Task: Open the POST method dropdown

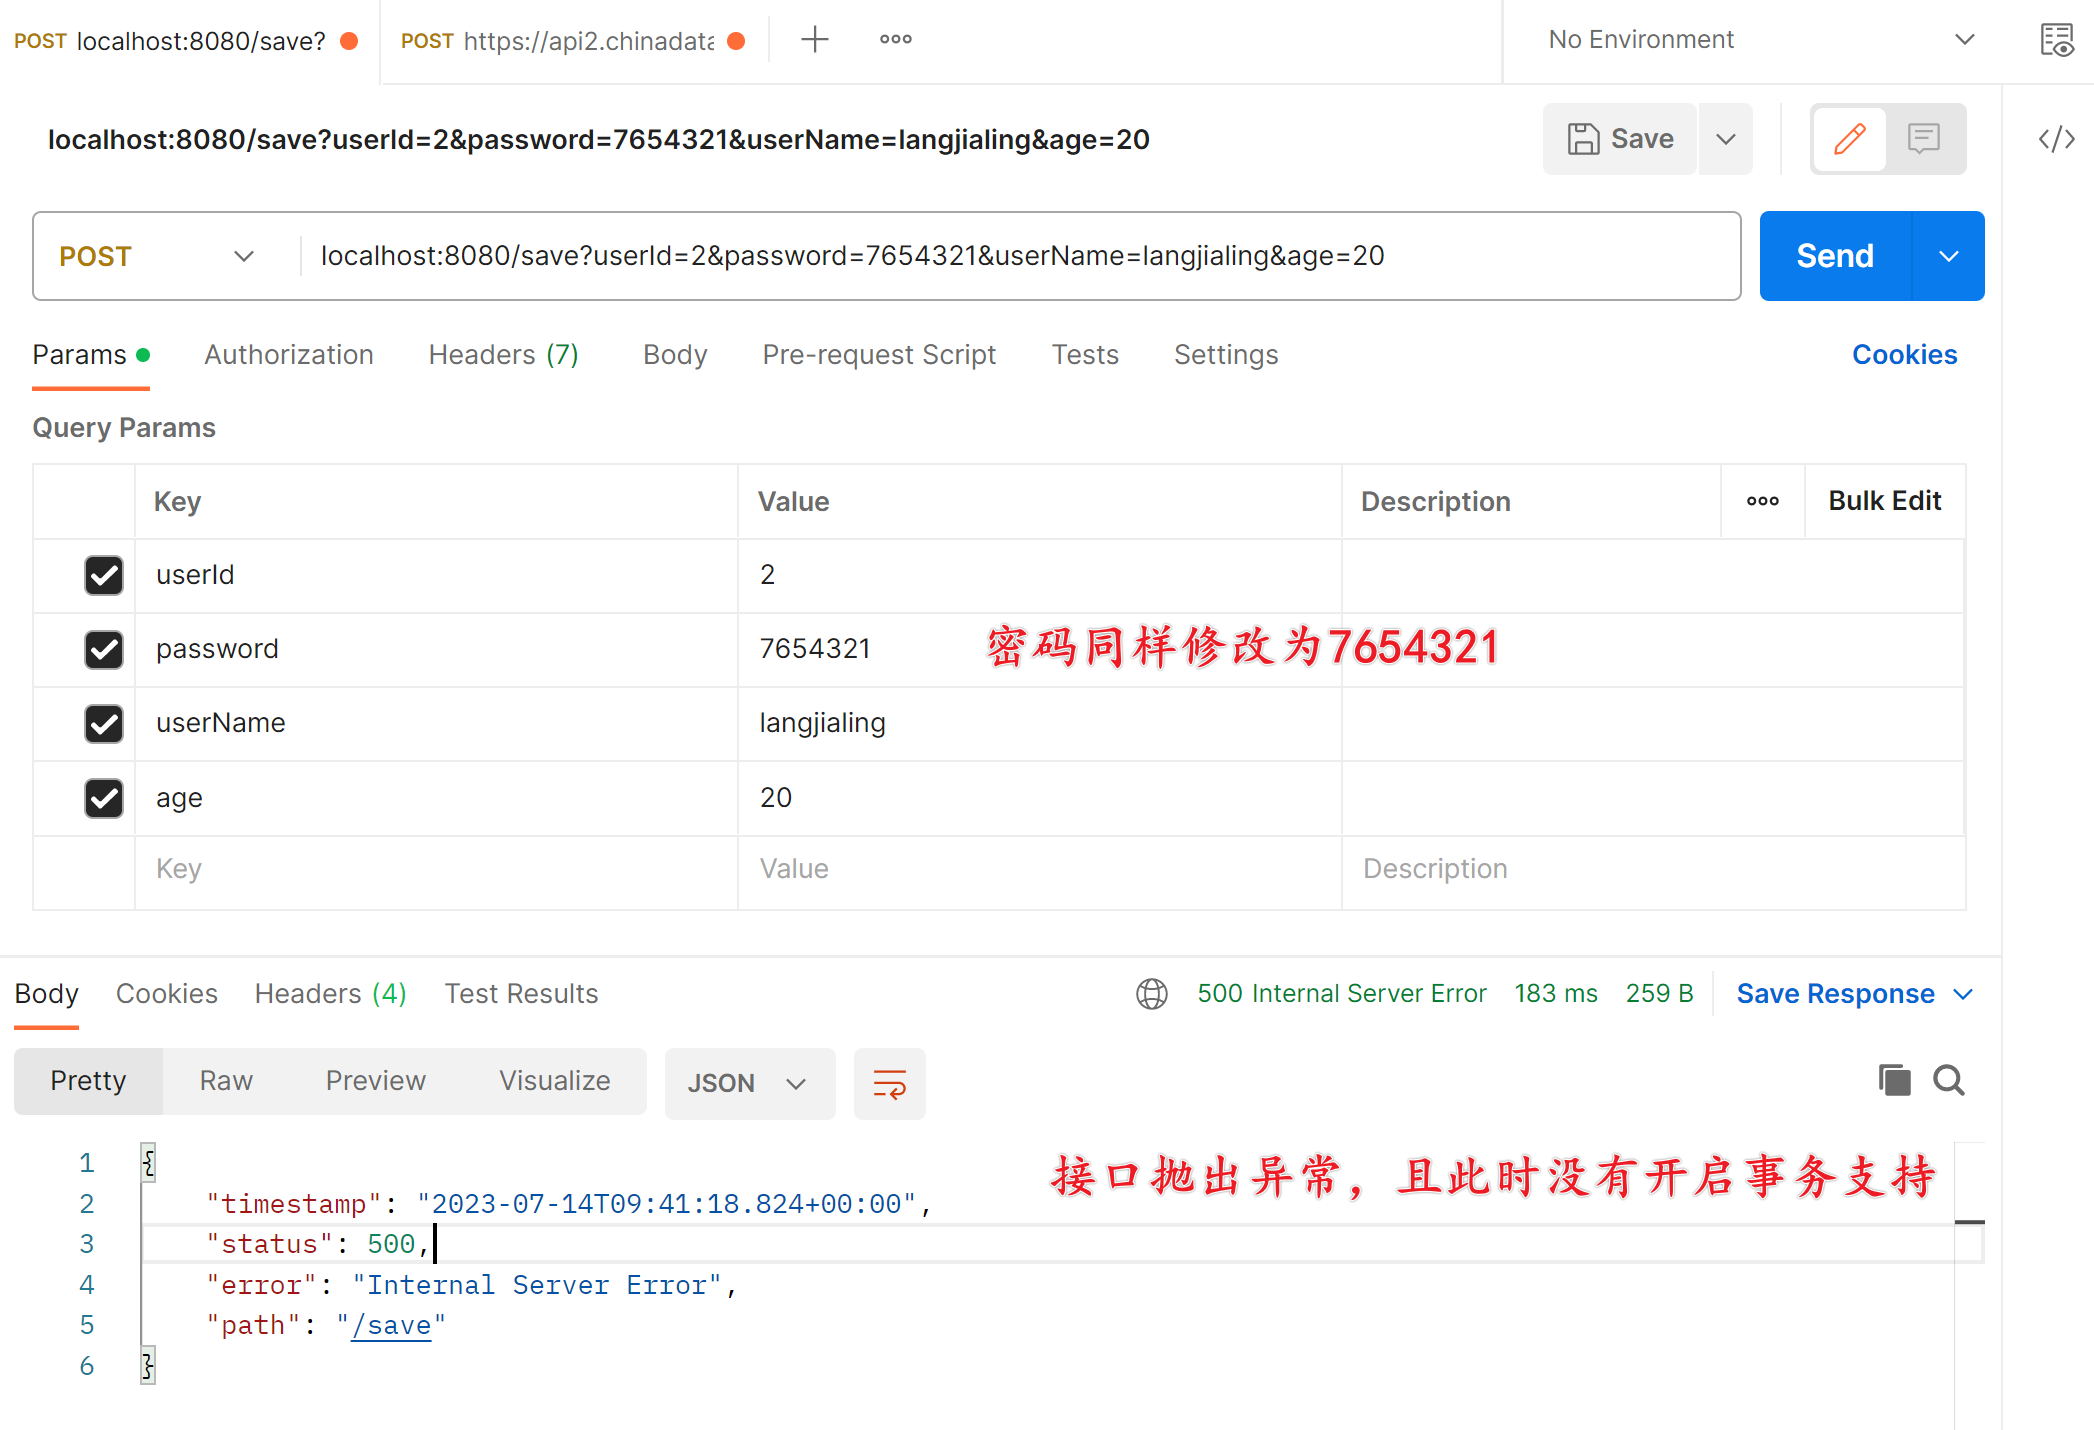Action: click(158, 257)
